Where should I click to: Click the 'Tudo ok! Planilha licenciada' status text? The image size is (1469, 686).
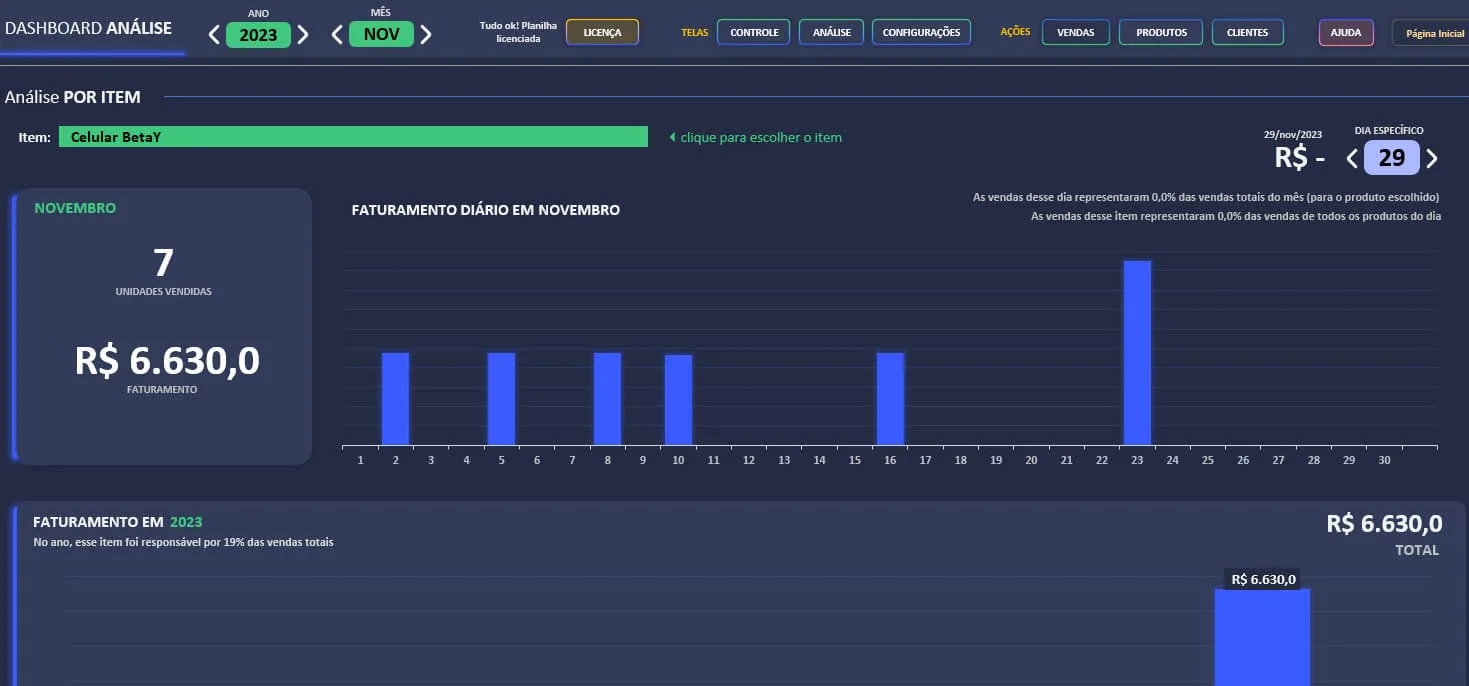point(518,32)
